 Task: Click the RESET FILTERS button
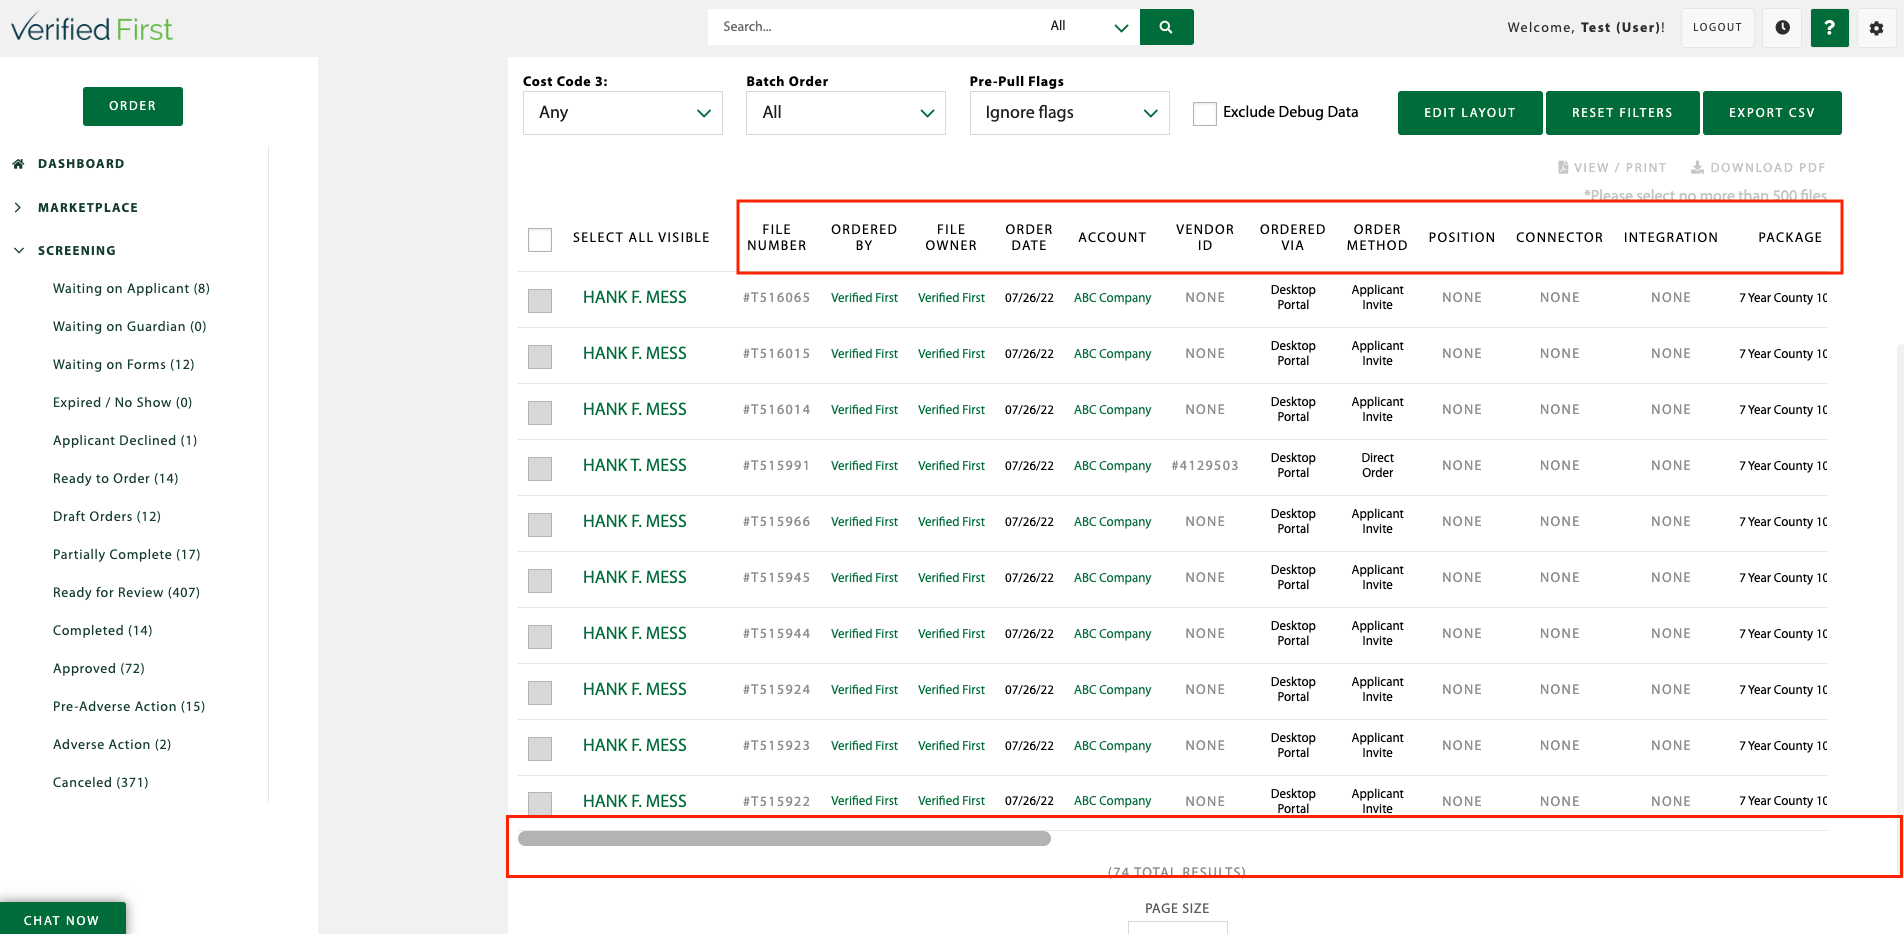point(1622,113)
